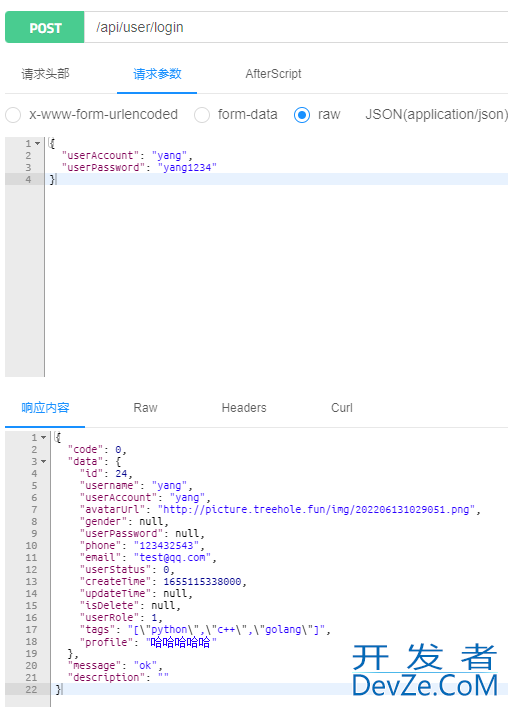Open the AfterScript tab
The width and height of the screenshot is (508, 707).
pos(273,73)
